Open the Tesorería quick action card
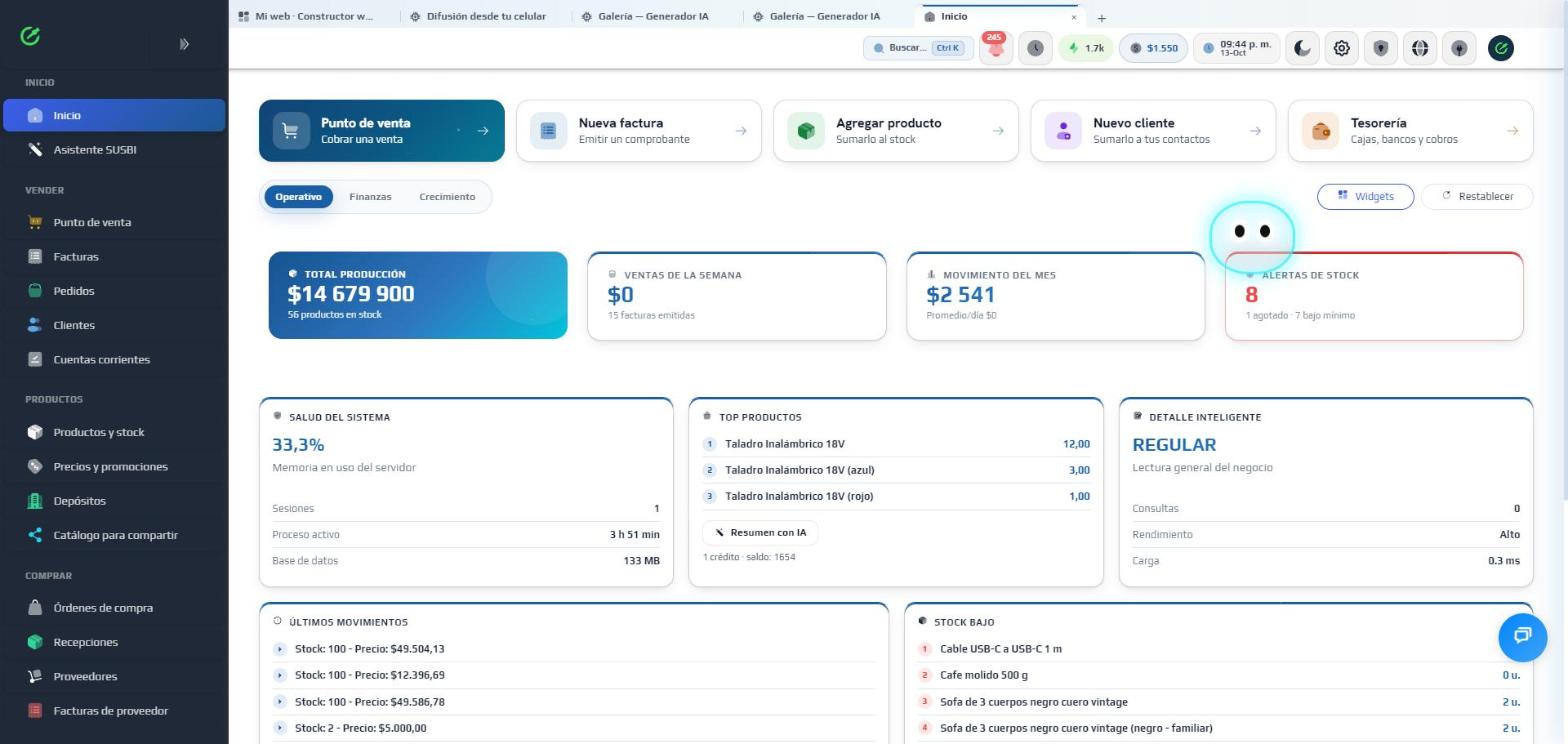This screenshot has width=1568, height=744. click(x=1410, y=130)
